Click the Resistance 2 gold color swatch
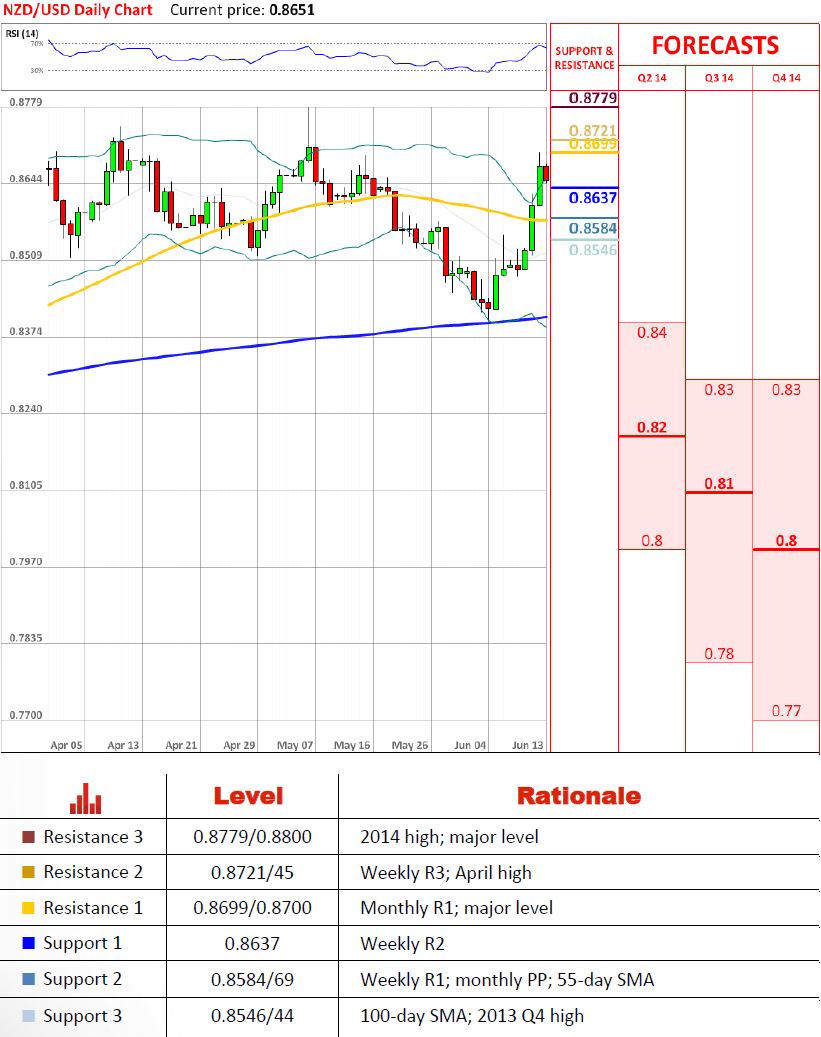 point(28,872)
